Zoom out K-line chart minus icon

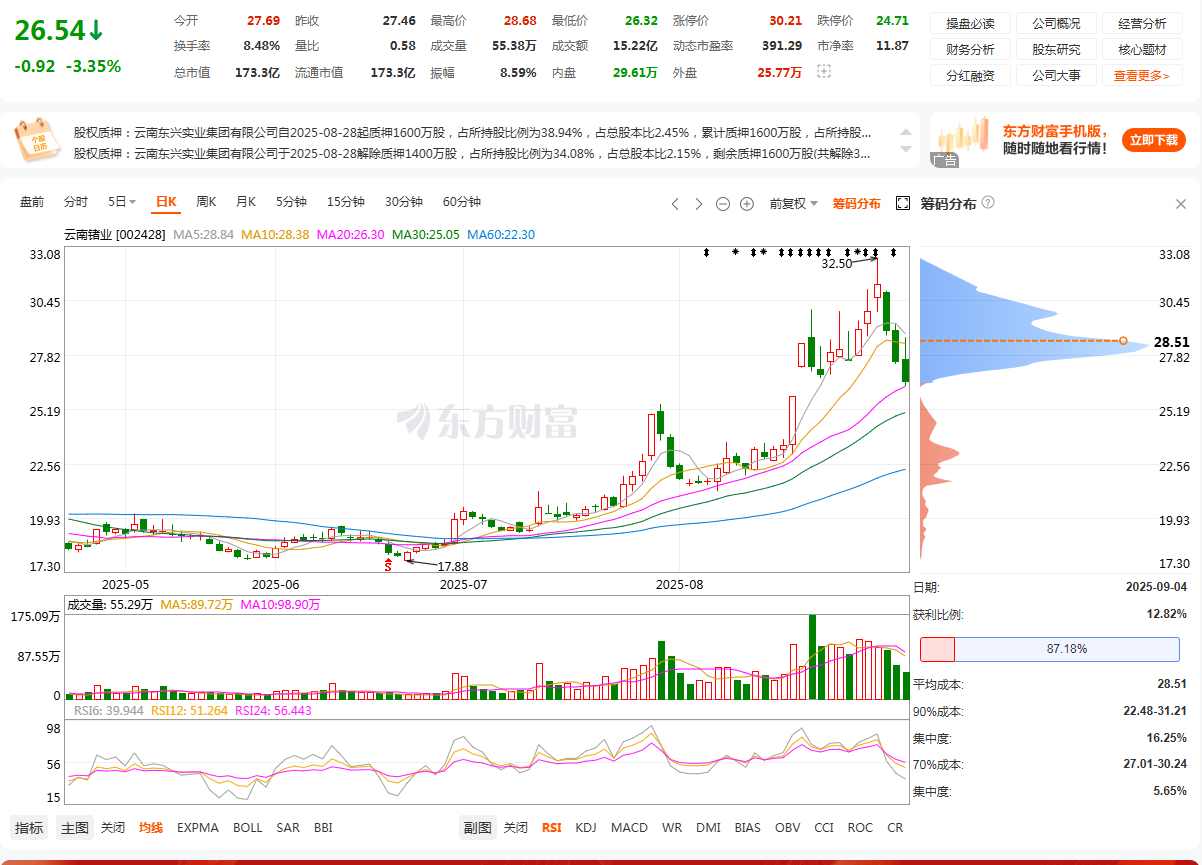(x=724, y=204)
